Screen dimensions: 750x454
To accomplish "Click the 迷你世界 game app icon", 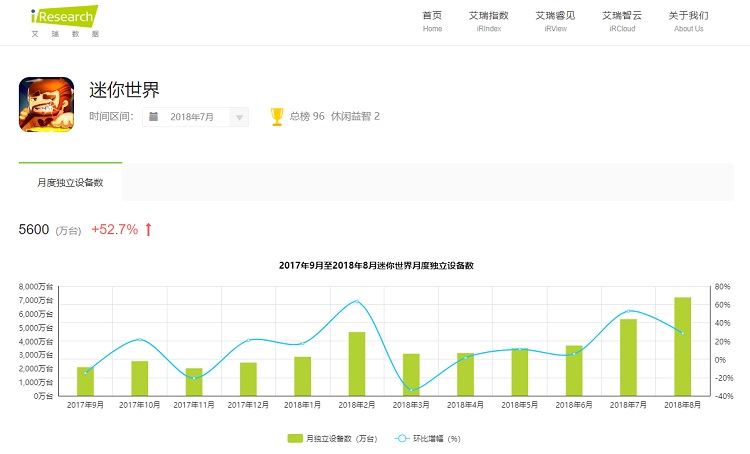I will pyautogui.click(x=46, y=104).
